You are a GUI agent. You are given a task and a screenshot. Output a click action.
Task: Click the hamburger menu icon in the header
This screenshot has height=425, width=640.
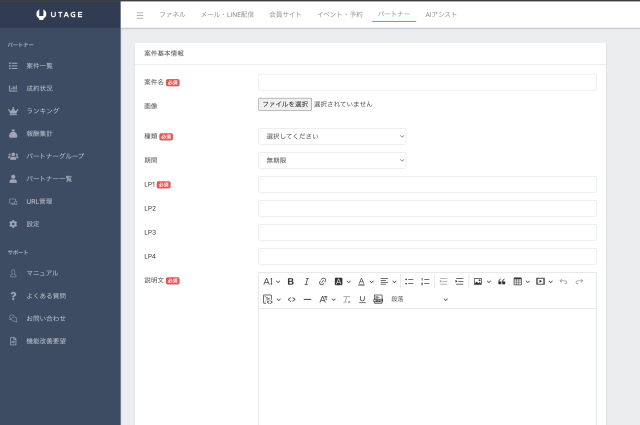[139, 15]
